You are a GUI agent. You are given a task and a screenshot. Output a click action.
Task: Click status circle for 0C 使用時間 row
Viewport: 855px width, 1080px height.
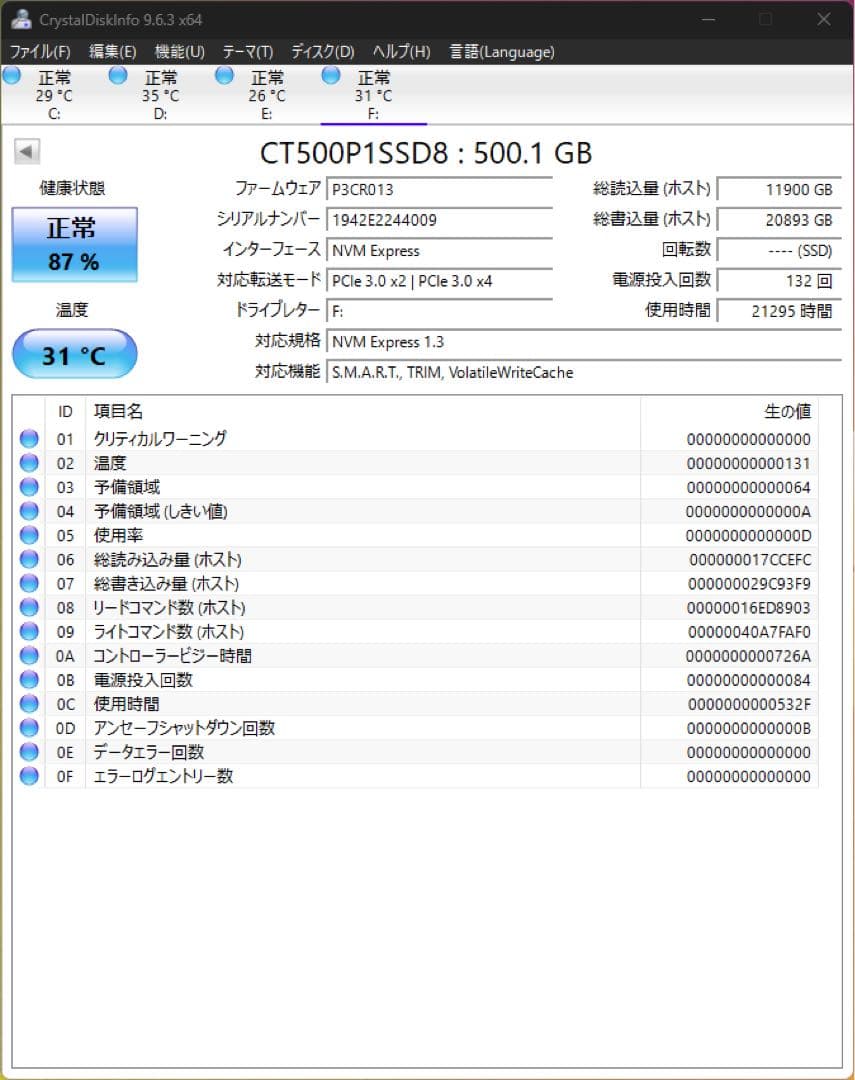[29, 704]
